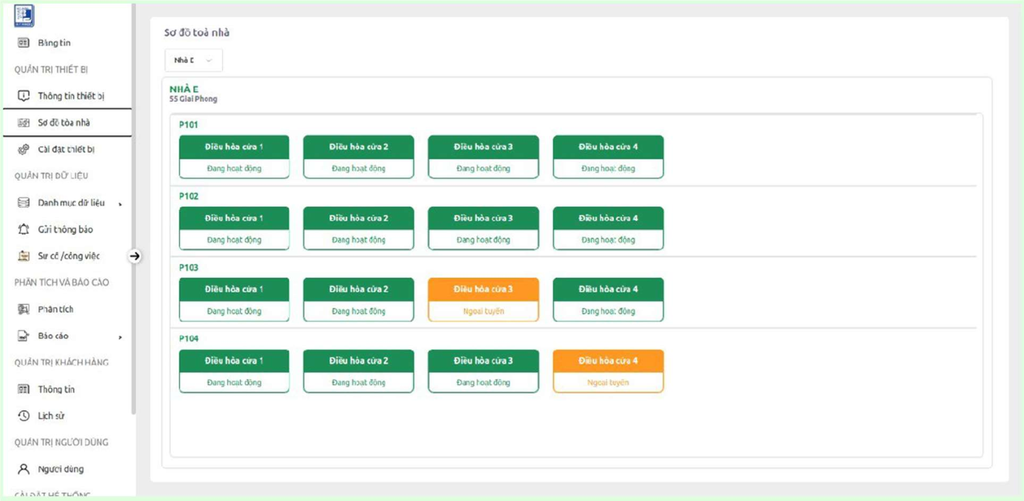Click the app logo at sidebar top
This screenshot has height=501, width=1024.
tap(24, 16)
